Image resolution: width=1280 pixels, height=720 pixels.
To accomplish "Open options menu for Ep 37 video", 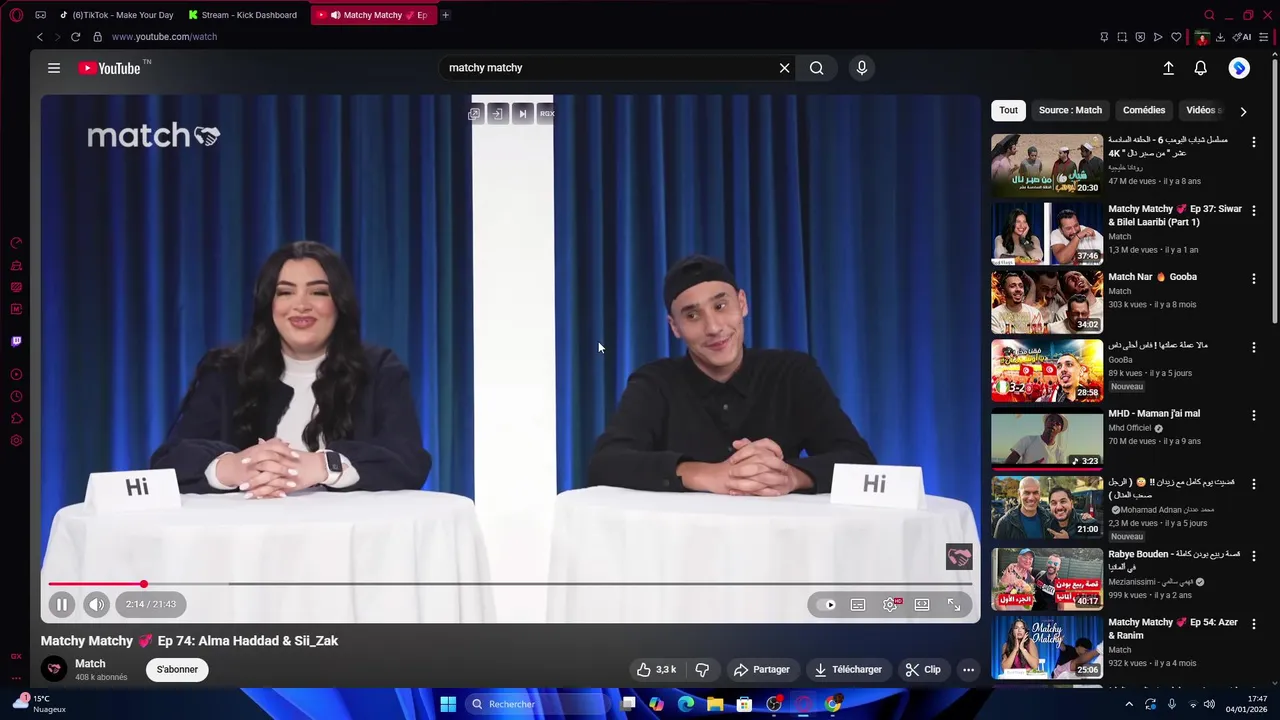I will click(1253, 211).
